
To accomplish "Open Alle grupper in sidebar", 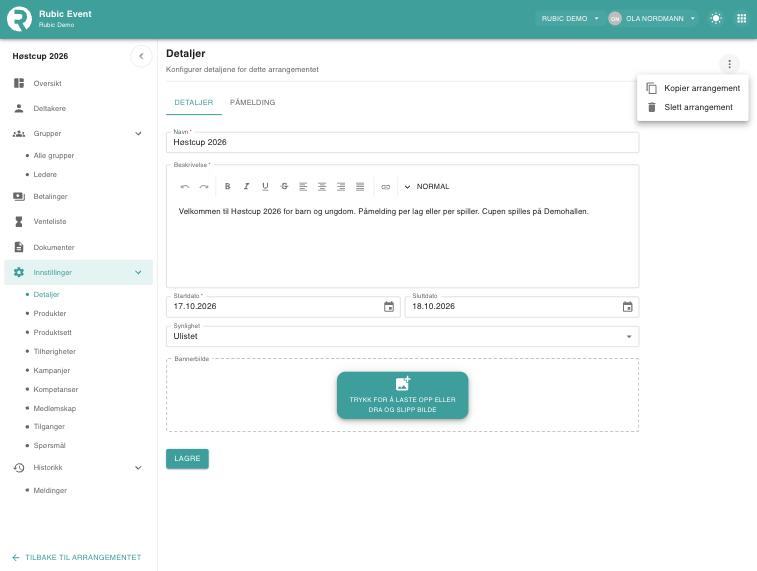I will click(x=54, y=155).
